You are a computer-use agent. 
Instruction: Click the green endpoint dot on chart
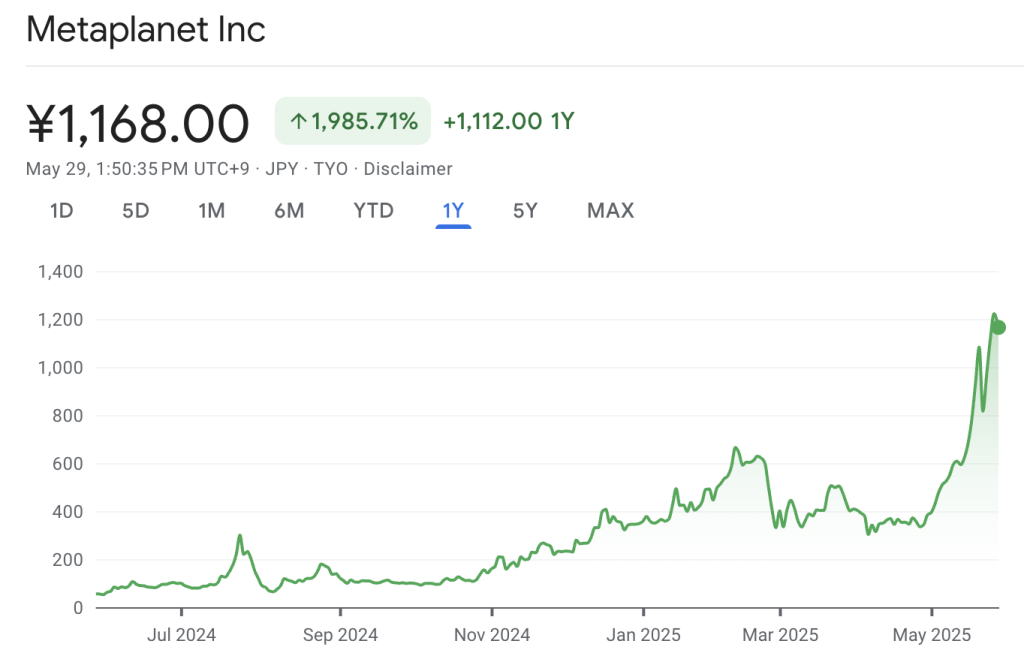pyautogui.click(x=998, y=327)
